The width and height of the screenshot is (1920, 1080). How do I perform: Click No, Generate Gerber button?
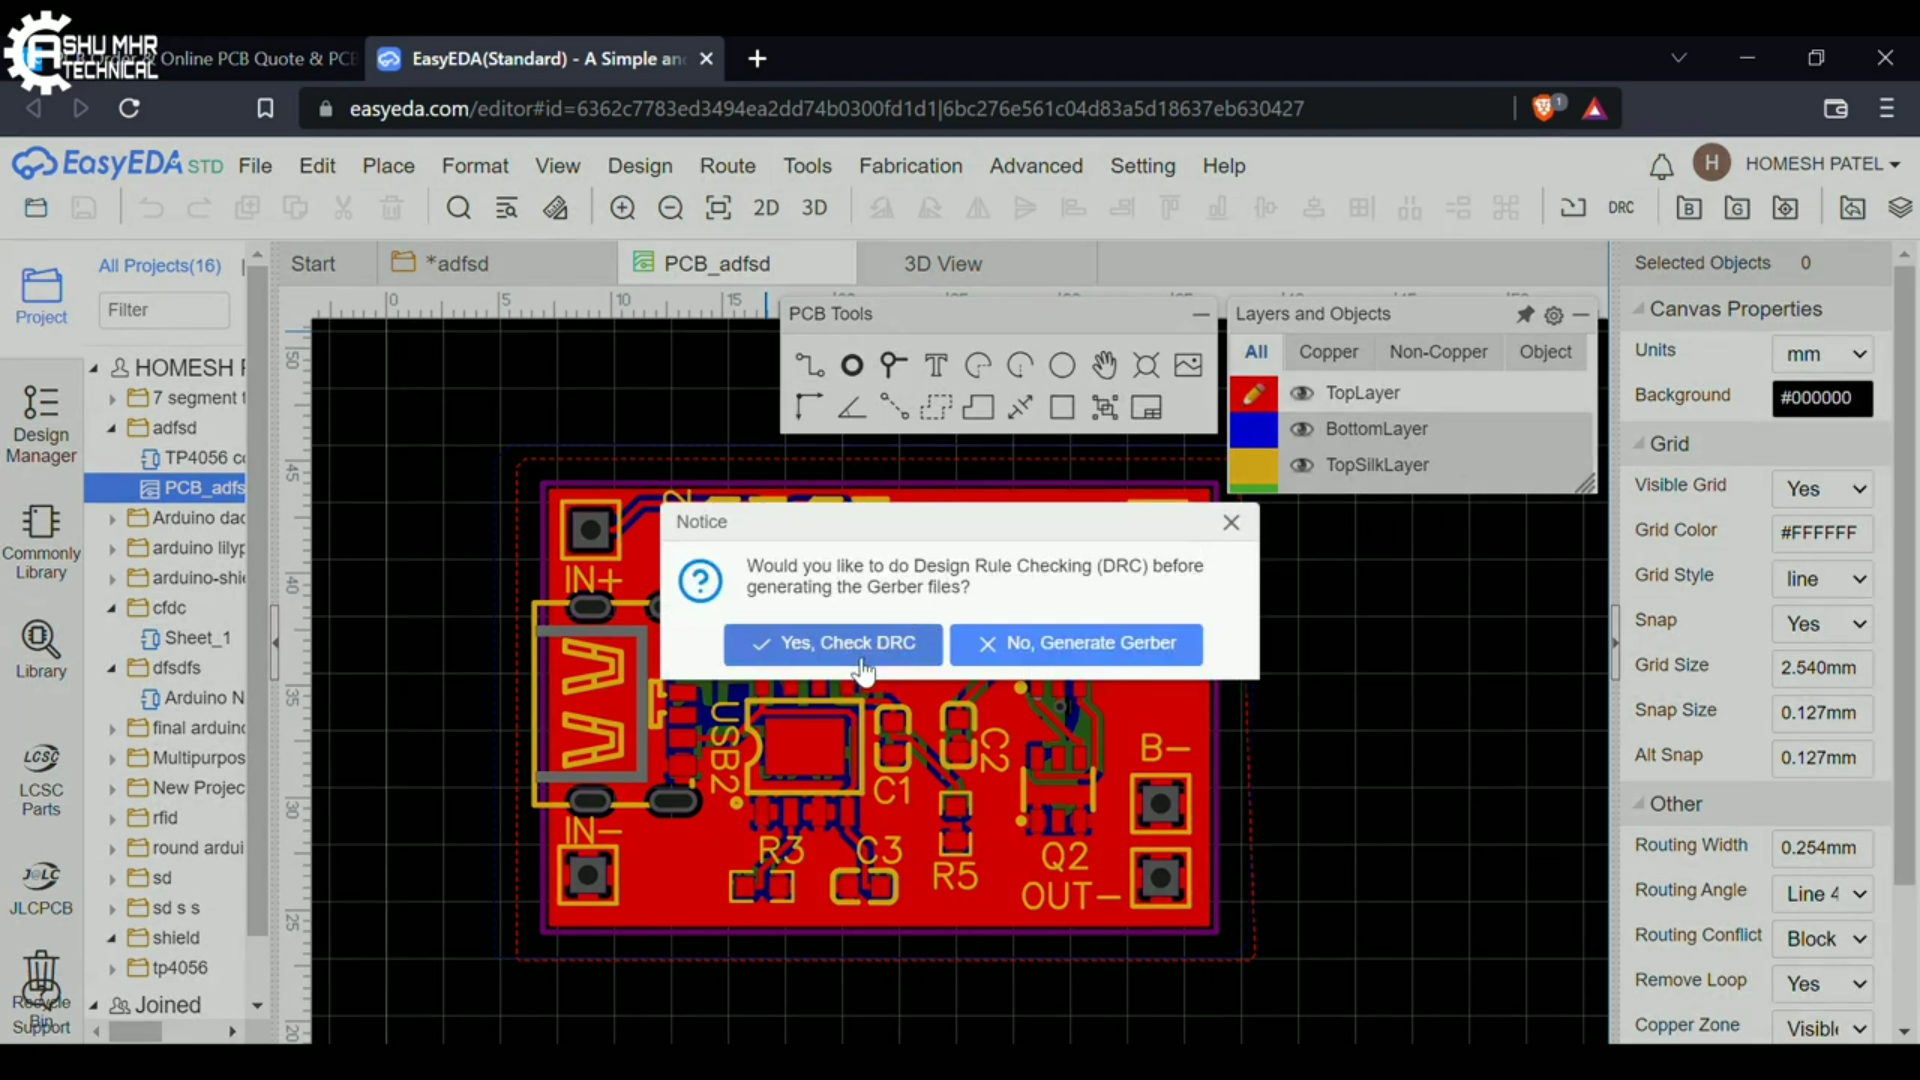pyautogui.click(x=1076, y=644)
